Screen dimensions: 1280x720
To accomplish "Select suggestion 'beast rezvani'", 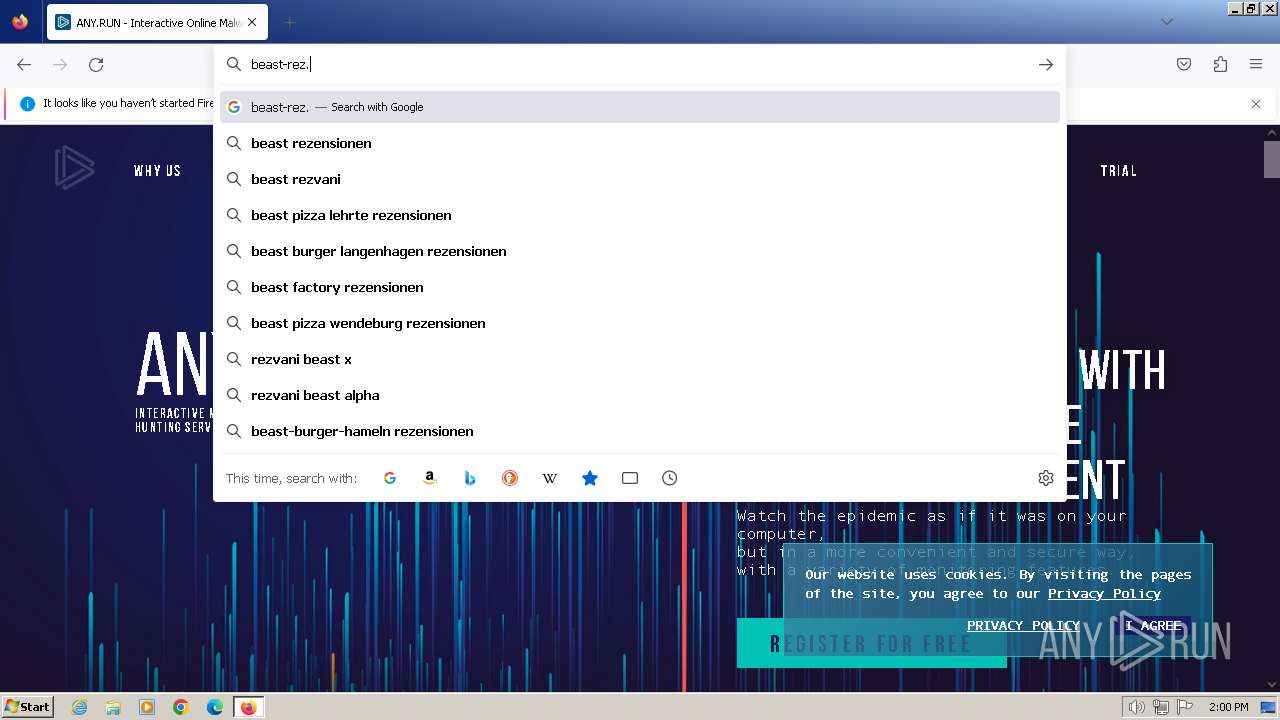I will (640, 179).
